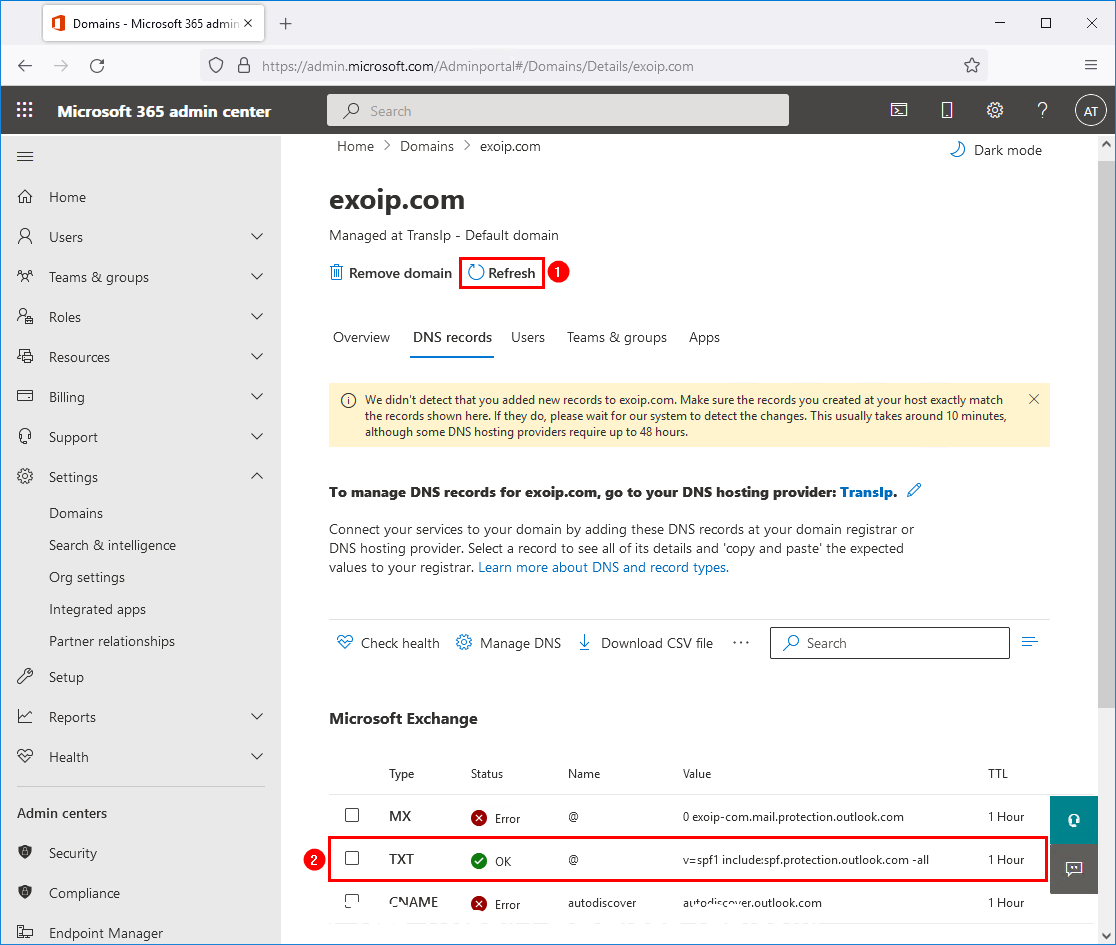Open the header settings gear icon

coord(994,110)
